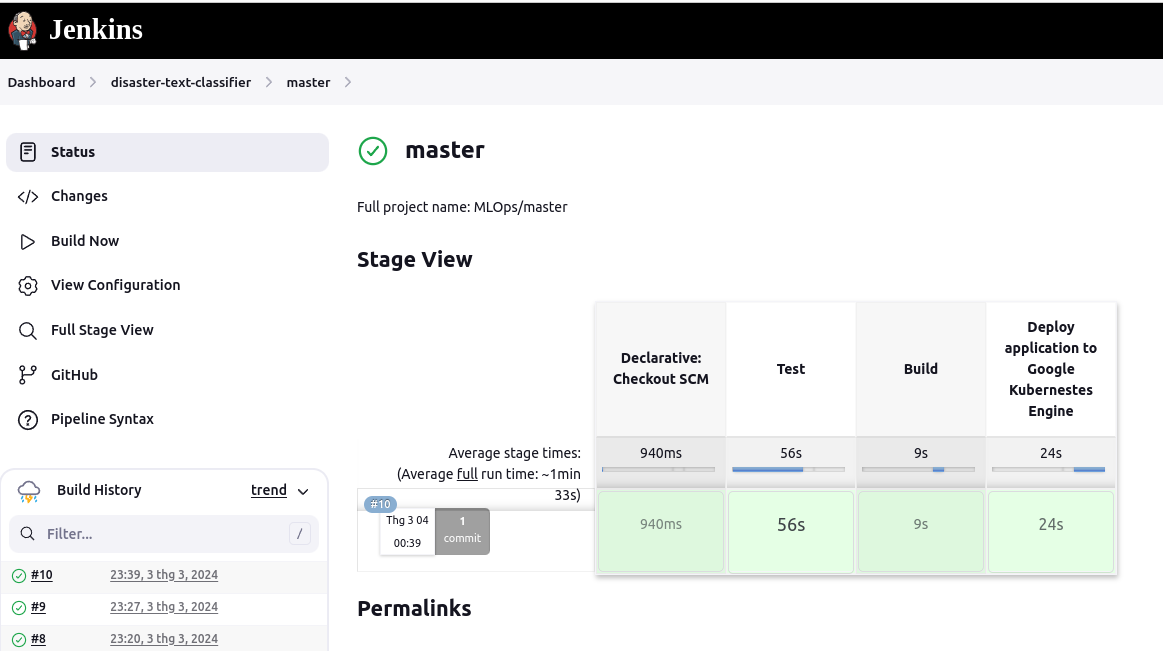The width and height of the screenshot is (1163, 651).
Task: Select the Build stage header
Action: [x=920, y=369]
